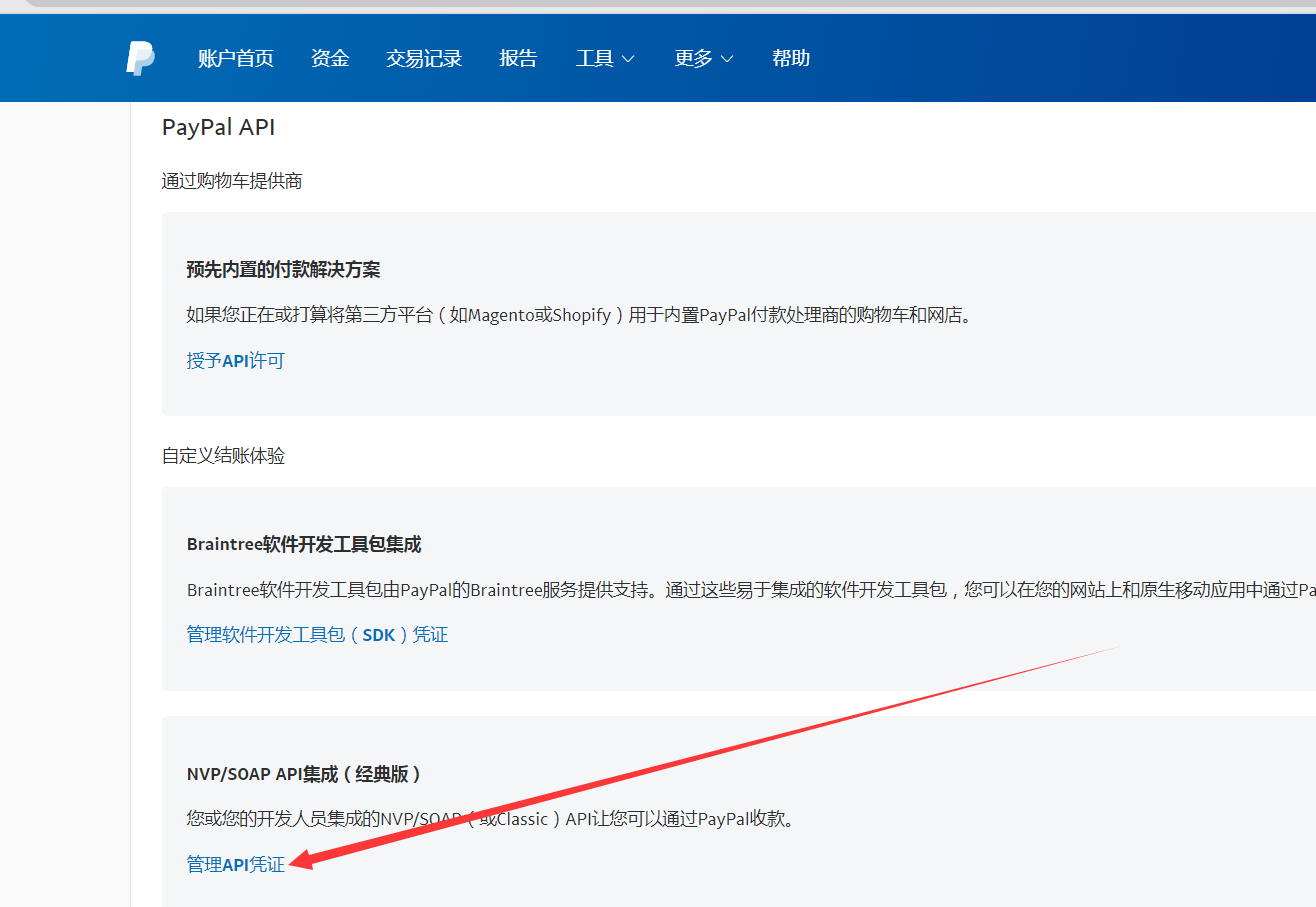Expand the 工具 dropdown menu

tap(597, 58)
